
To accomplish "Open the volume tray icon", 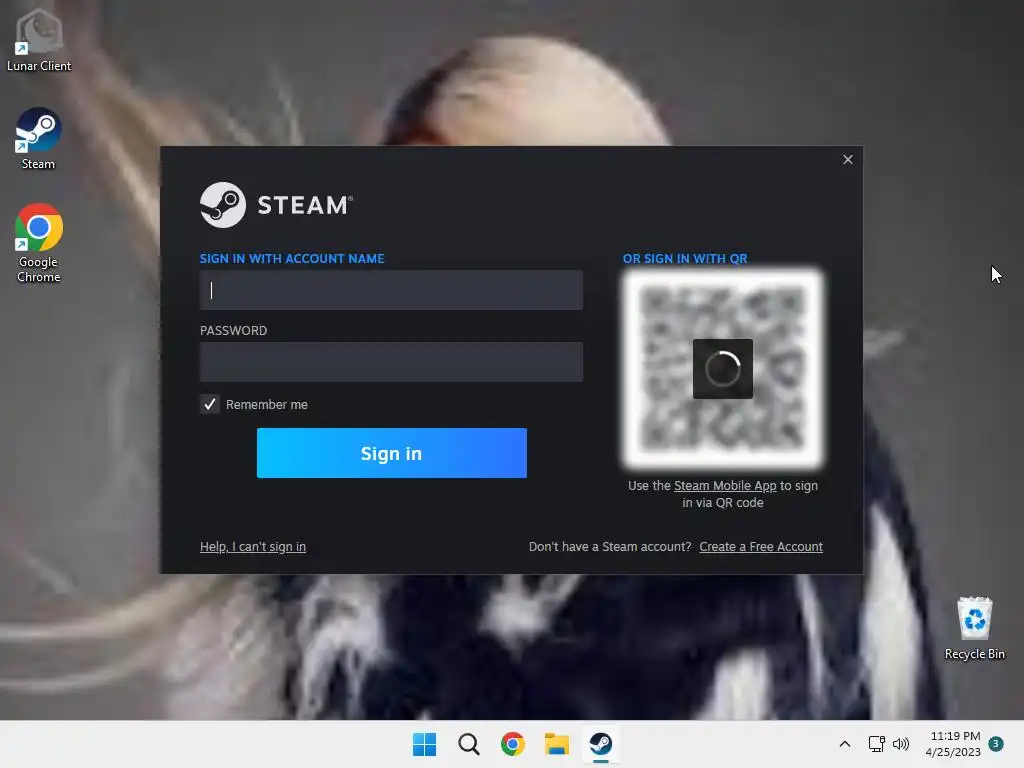I will [x=901, y=744].
